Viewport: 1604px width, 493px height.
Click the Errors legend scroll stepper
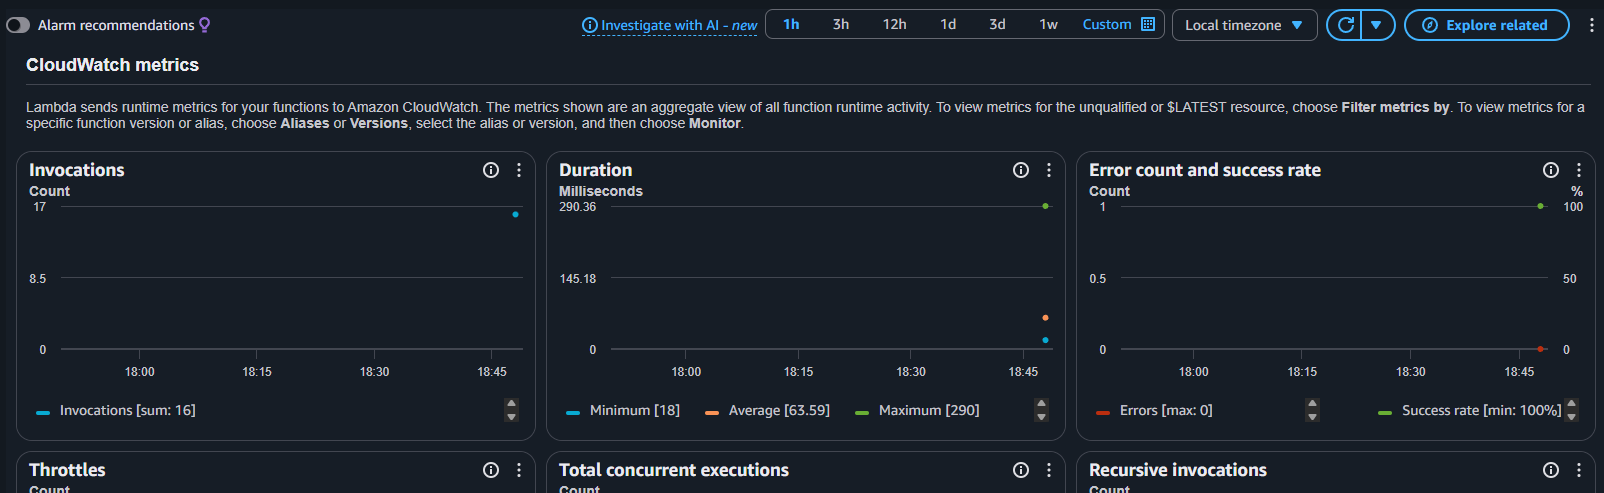(1313, 410)
